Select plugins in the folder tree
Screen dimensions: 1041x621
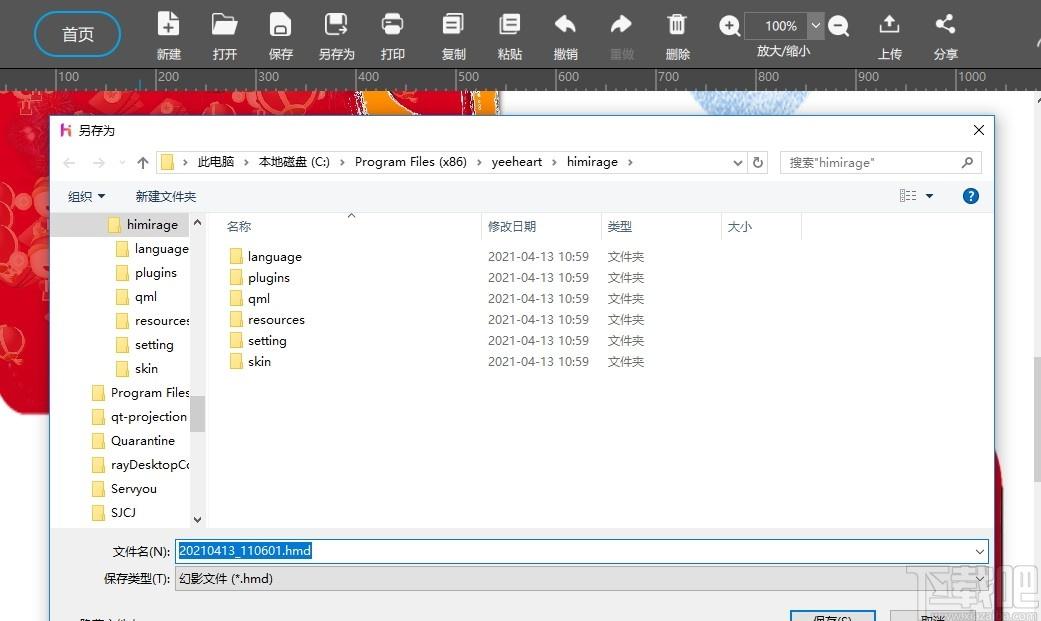146,272
